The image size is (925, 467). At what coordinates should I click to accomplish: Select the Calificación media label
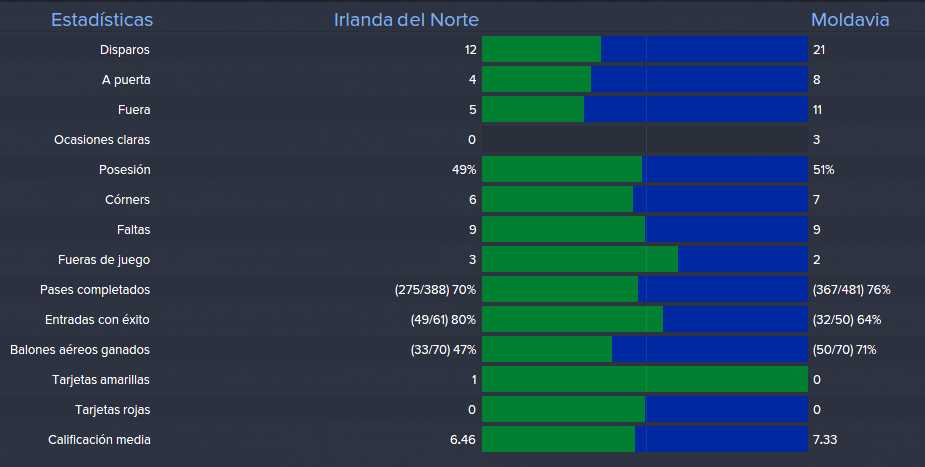pos(99,440)
